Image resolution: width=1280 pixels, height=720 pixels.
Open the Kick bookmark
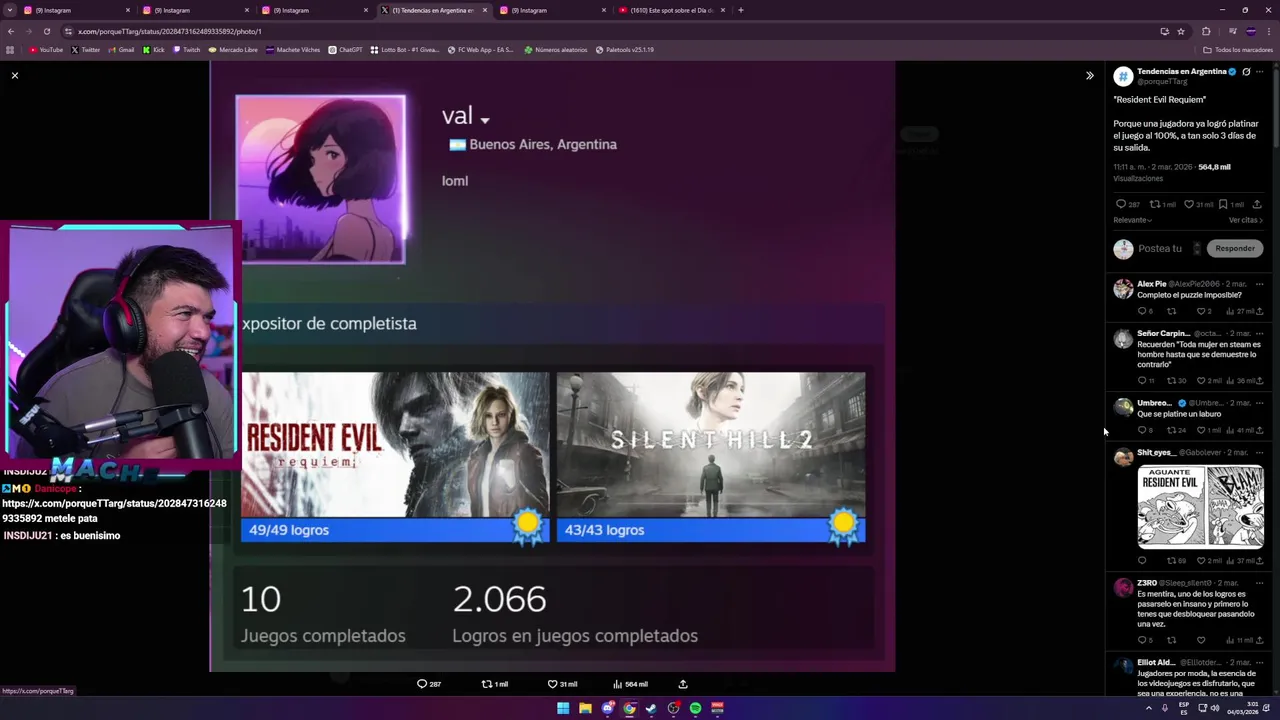(x=153, y=50)
